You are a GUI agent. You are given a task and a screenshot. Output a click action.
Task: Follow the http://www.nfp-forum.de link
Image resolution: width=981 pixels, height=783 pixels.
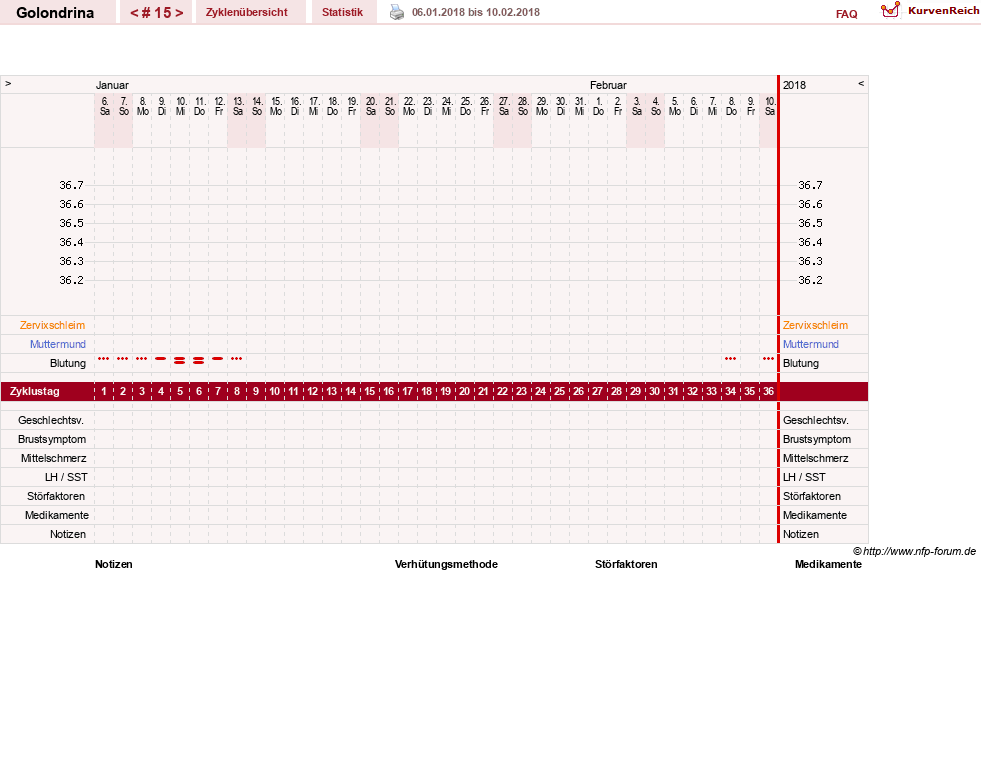919,551
